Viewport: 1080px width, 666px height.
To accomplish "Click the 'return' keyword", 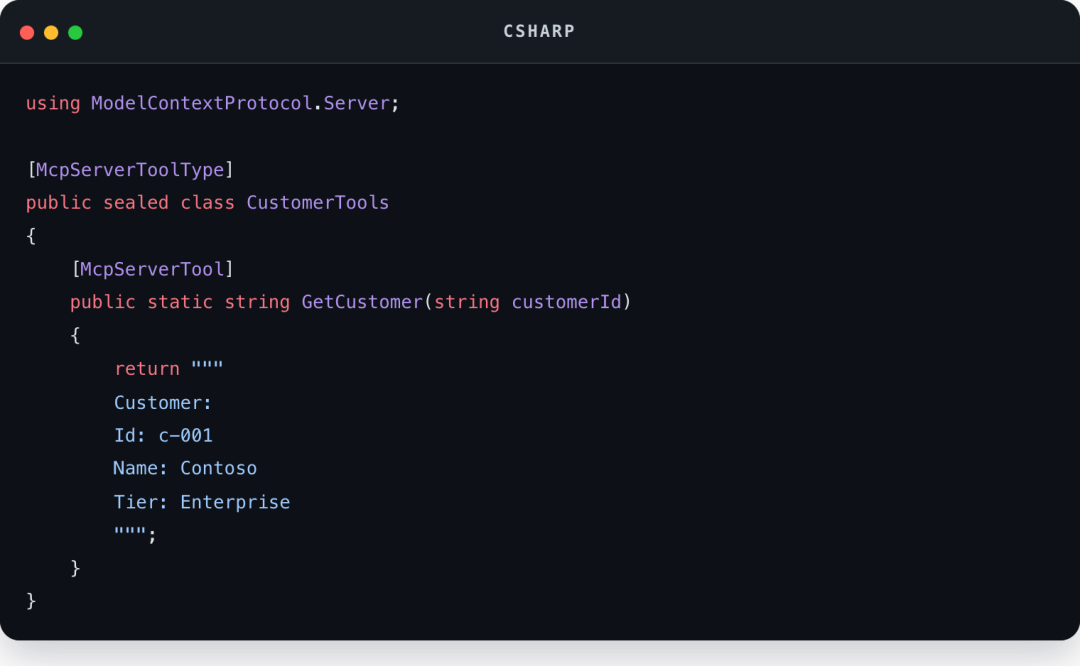I will tap(147, 368).
